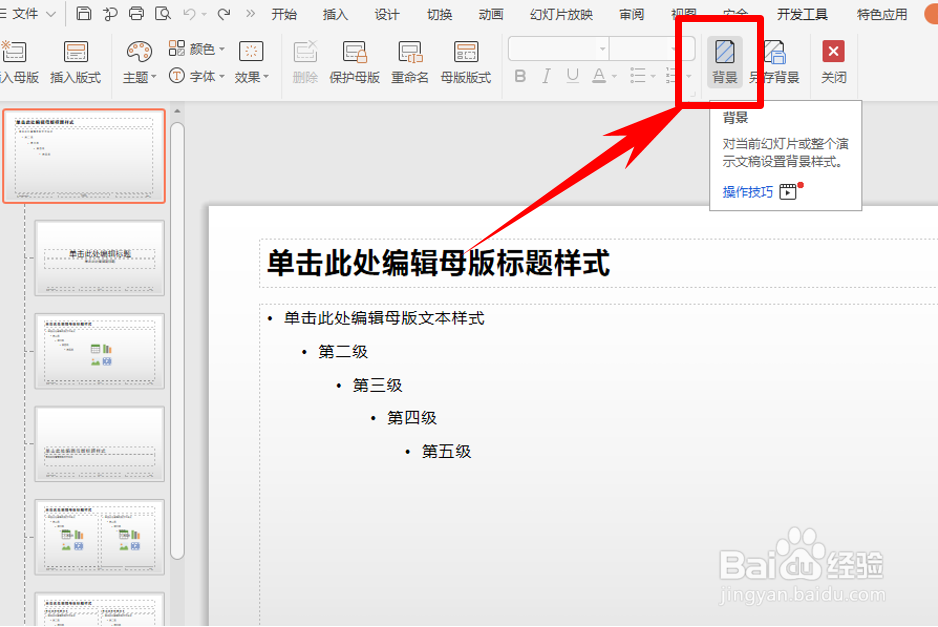Expand the font color dropdown arrow
Viewport: 938px width, 627px height.
tap(614, 77)
